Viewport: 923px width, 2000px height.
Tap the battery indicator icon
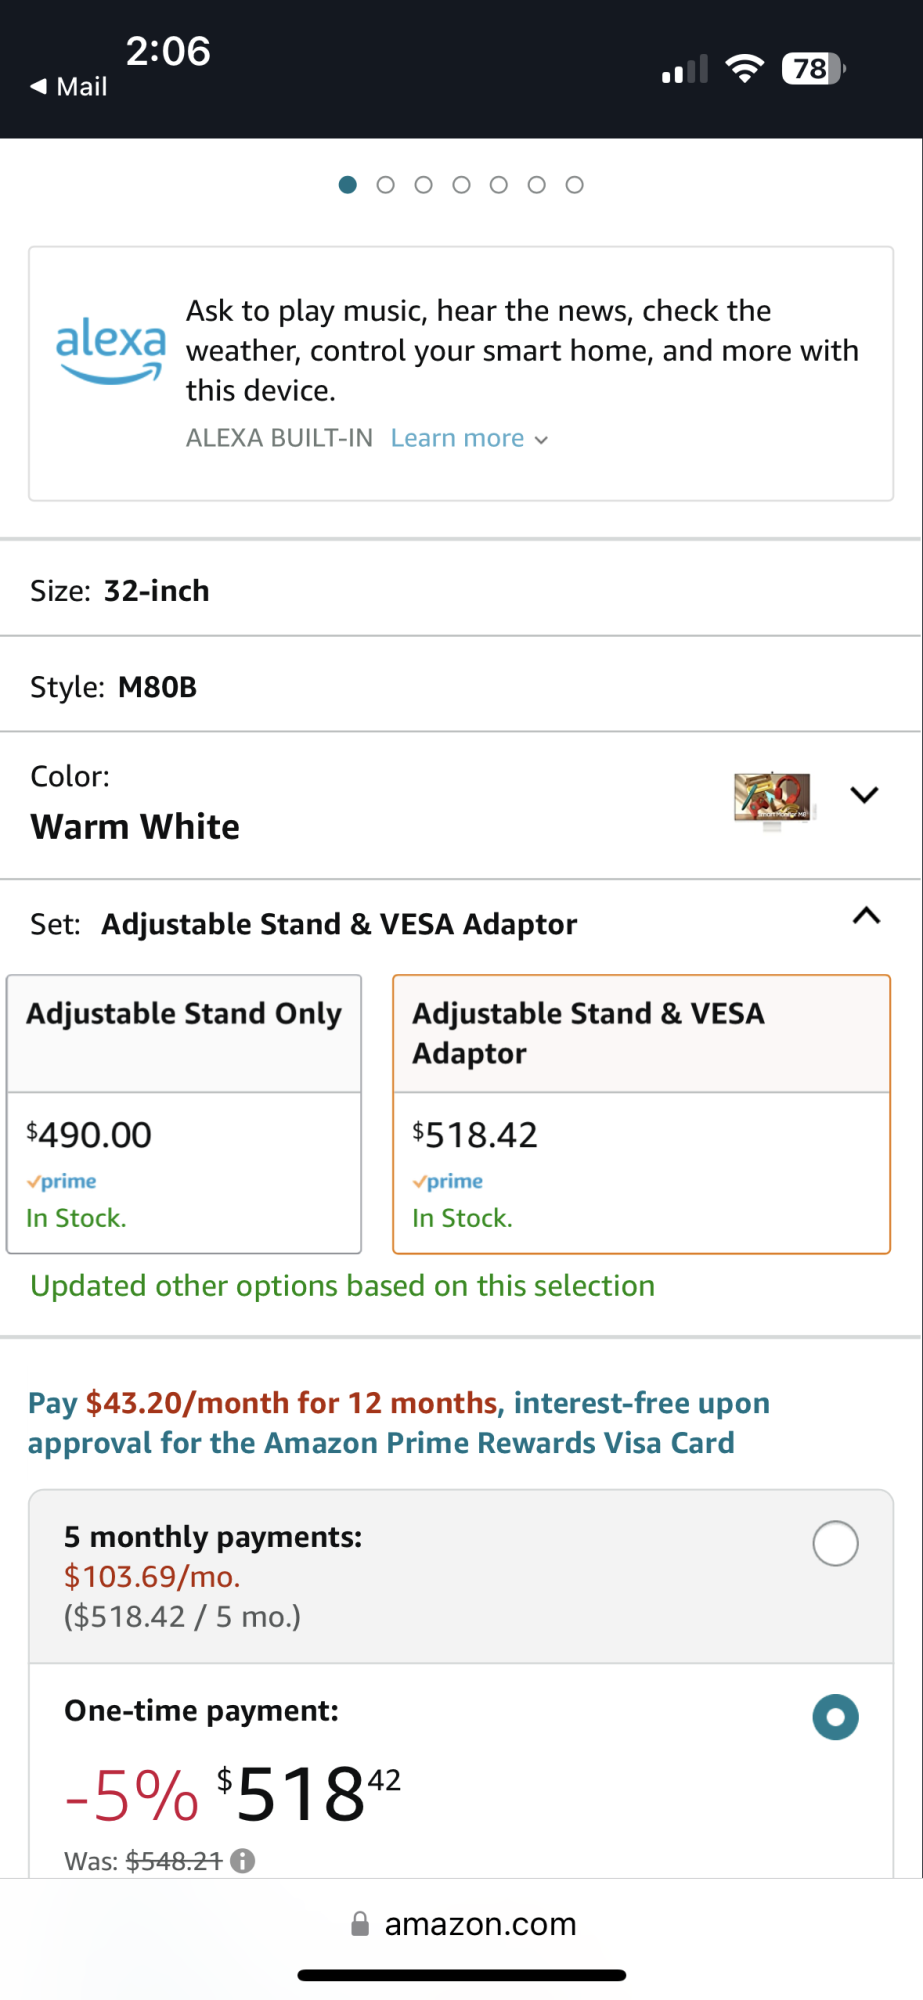(x=813, y=68)
